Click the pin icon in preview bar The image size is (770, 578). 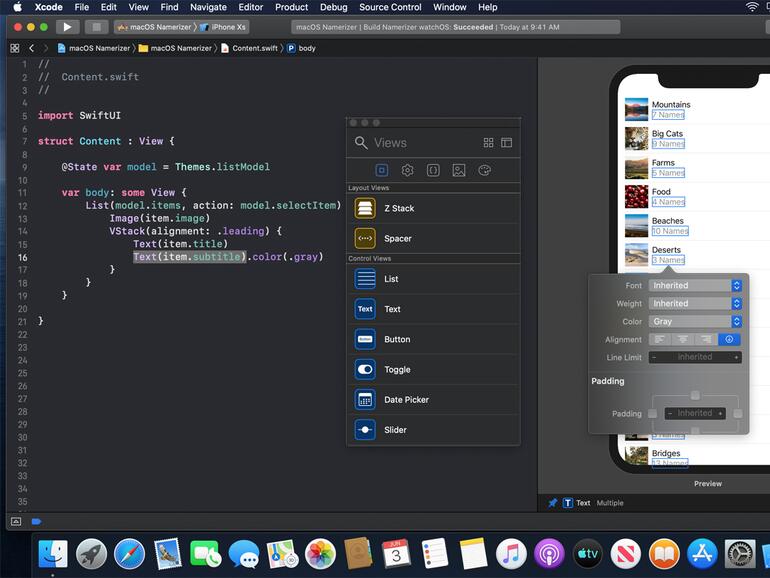click(552, 503)
